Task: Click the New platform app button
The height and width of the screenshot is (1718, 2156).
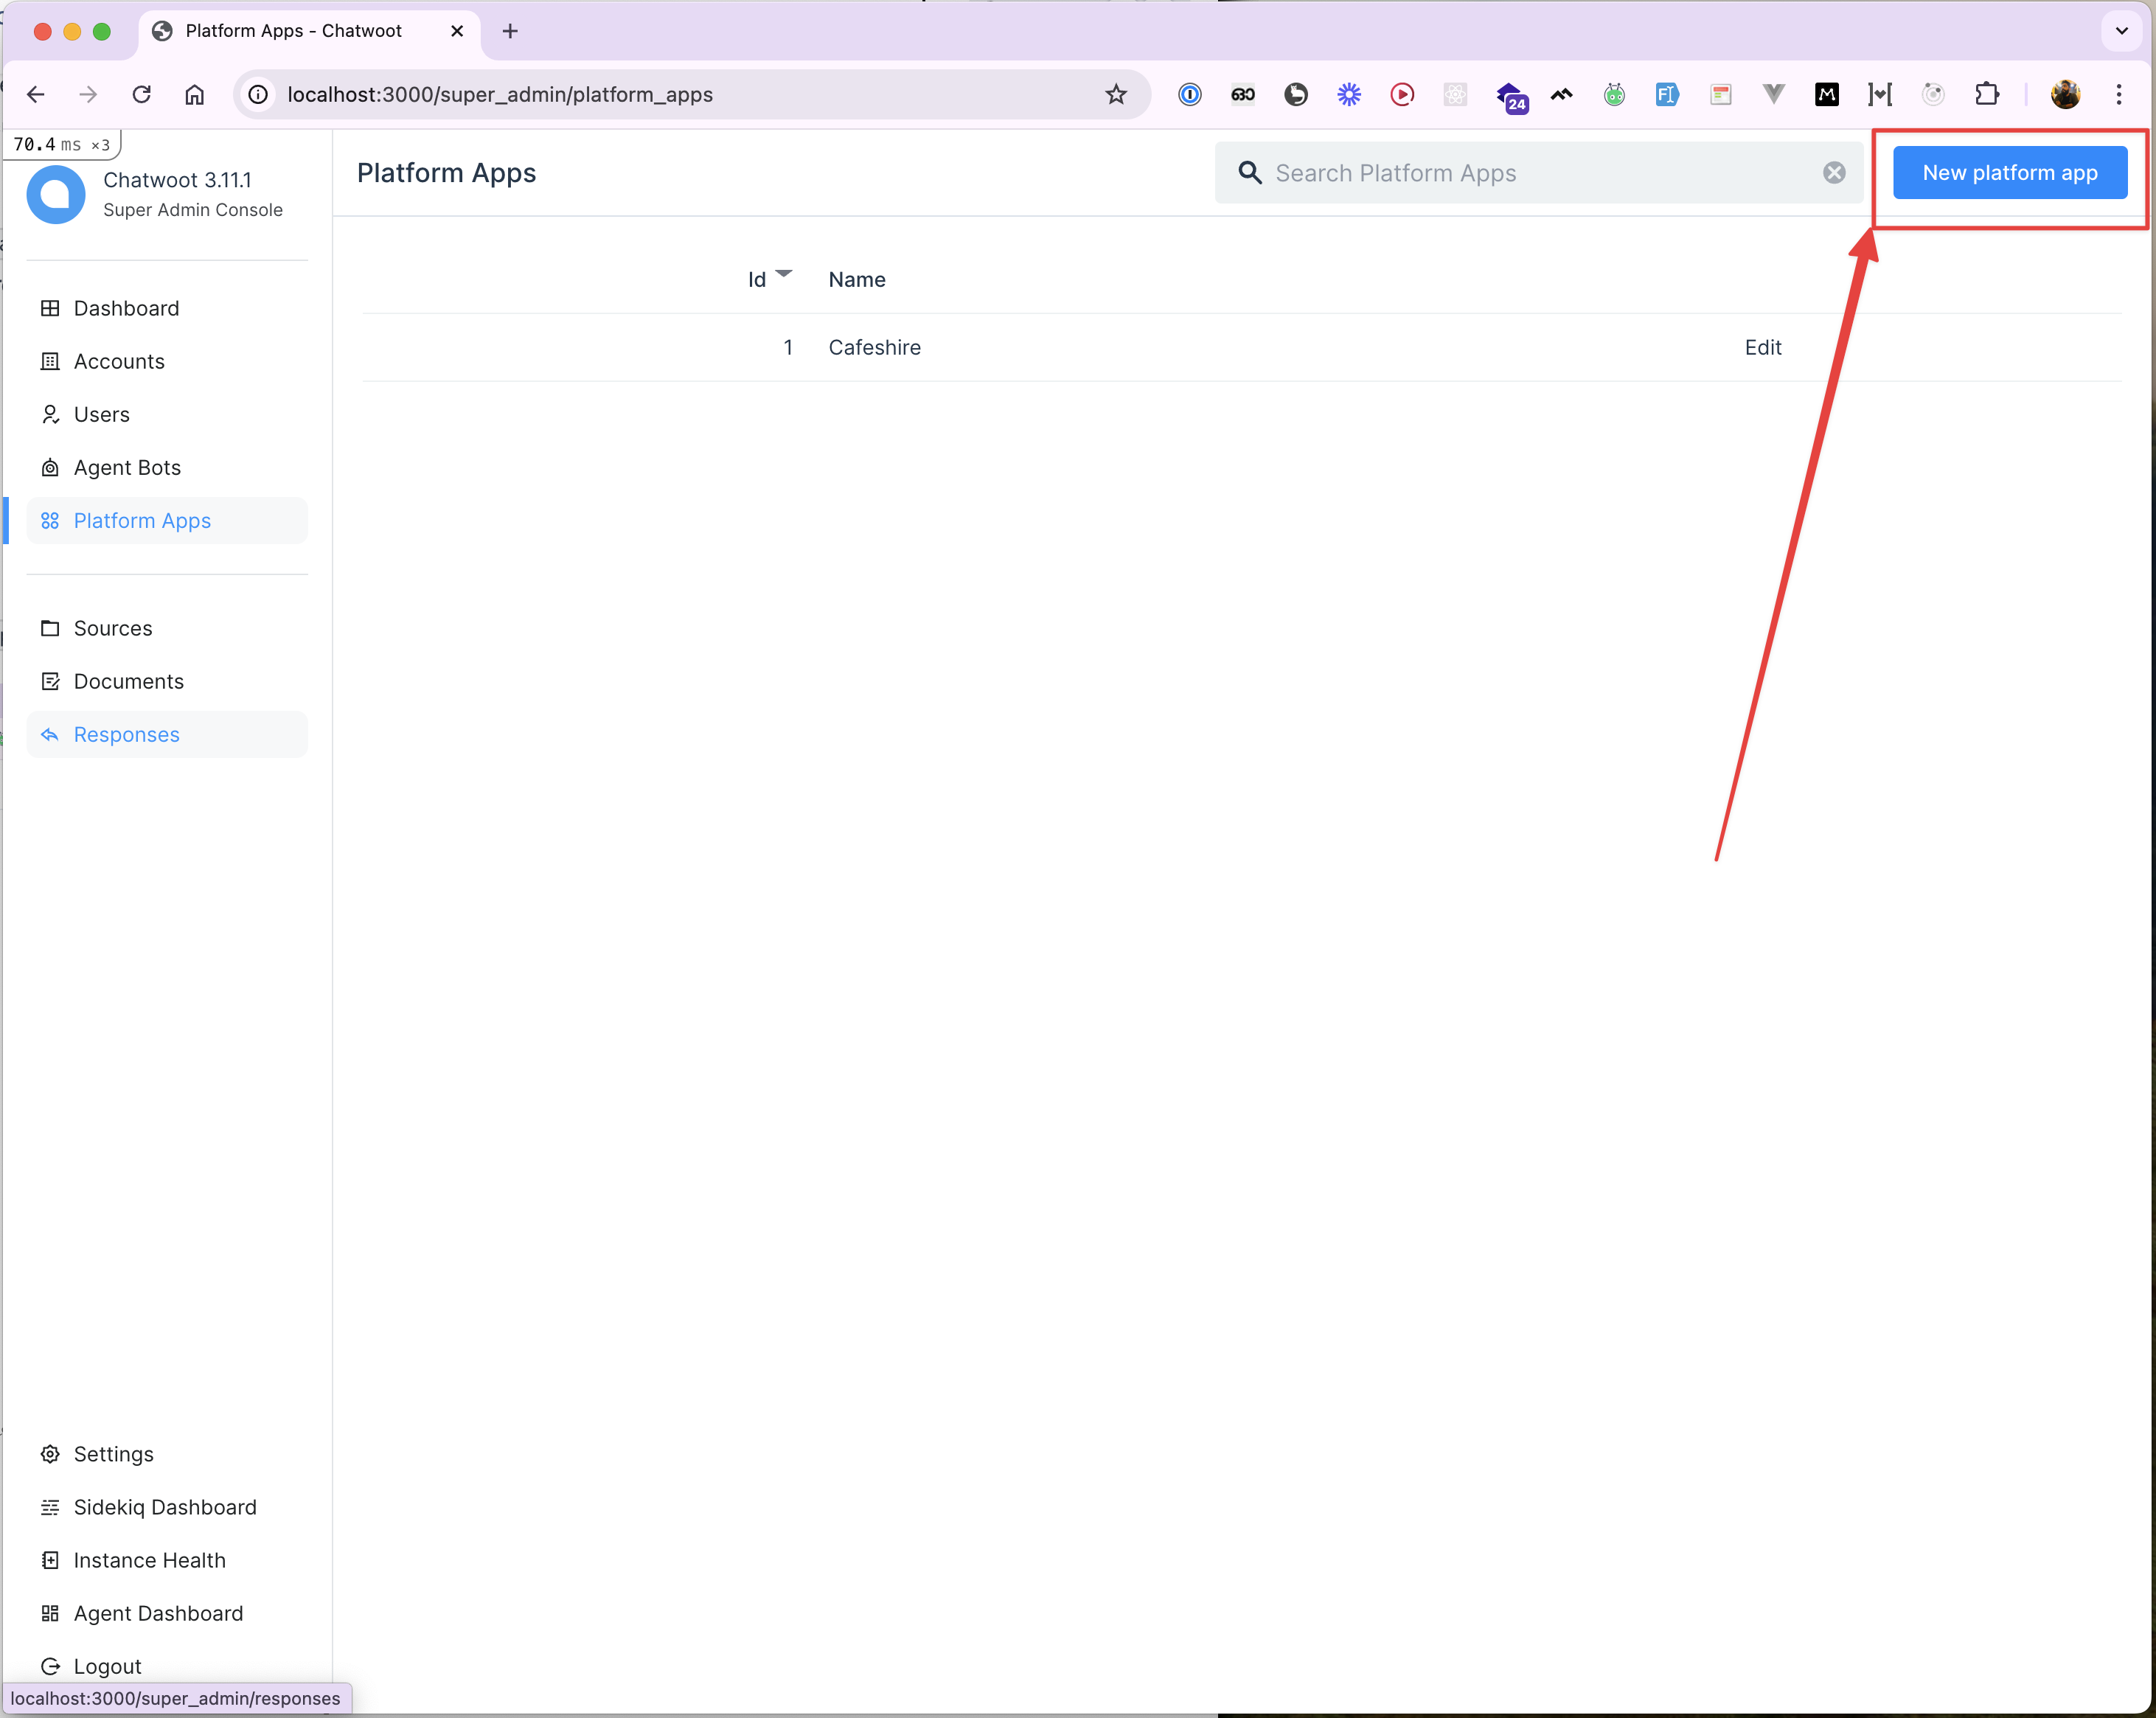Action: [x=2009, y=172]
